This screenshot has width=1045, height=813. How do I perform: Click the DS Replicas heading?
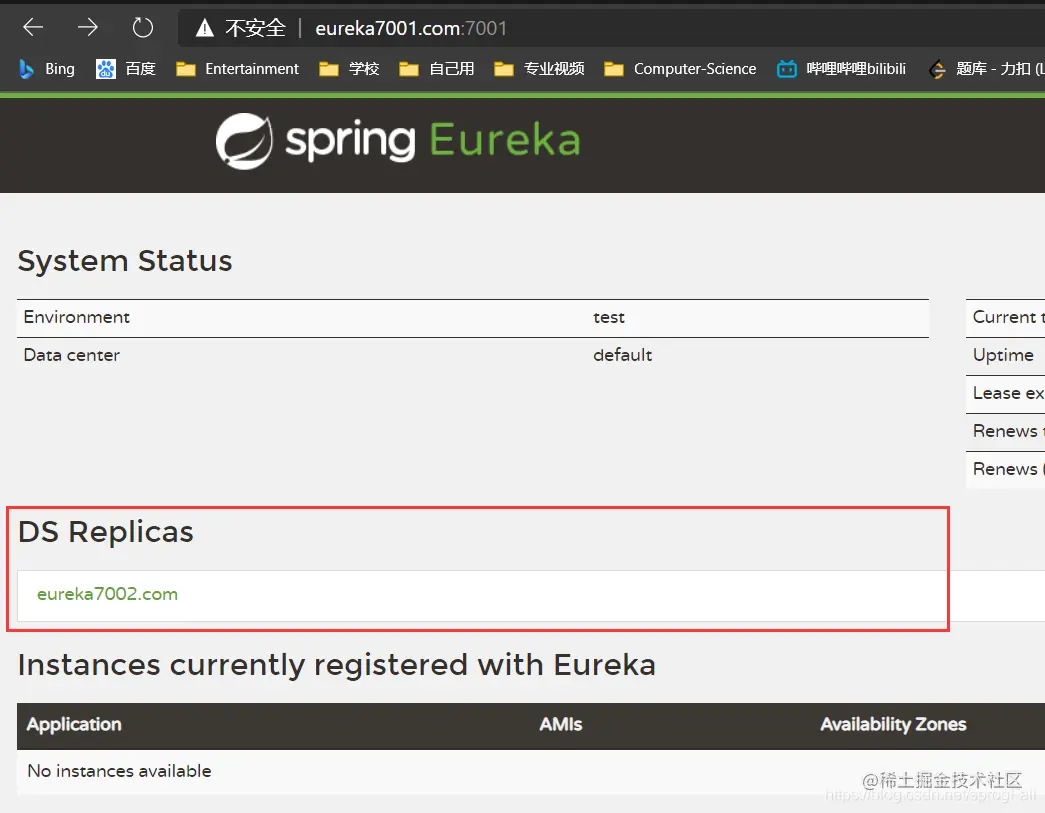click(x=105, y=532)
